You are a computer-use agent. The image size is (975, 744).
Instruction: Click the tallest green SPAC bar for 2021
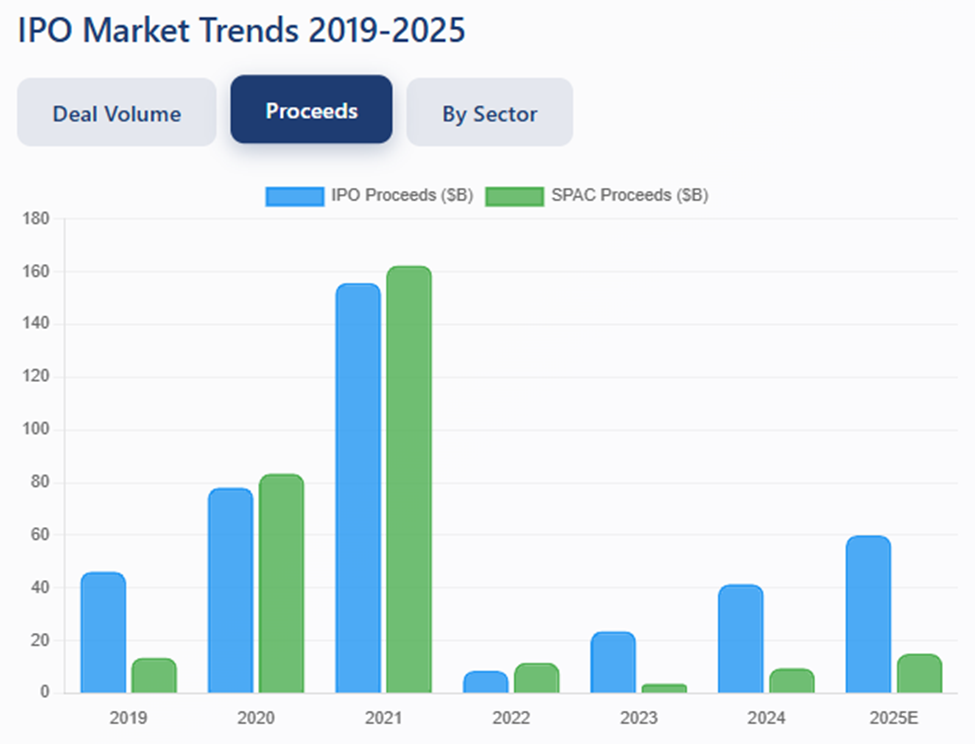pos(409,480)
